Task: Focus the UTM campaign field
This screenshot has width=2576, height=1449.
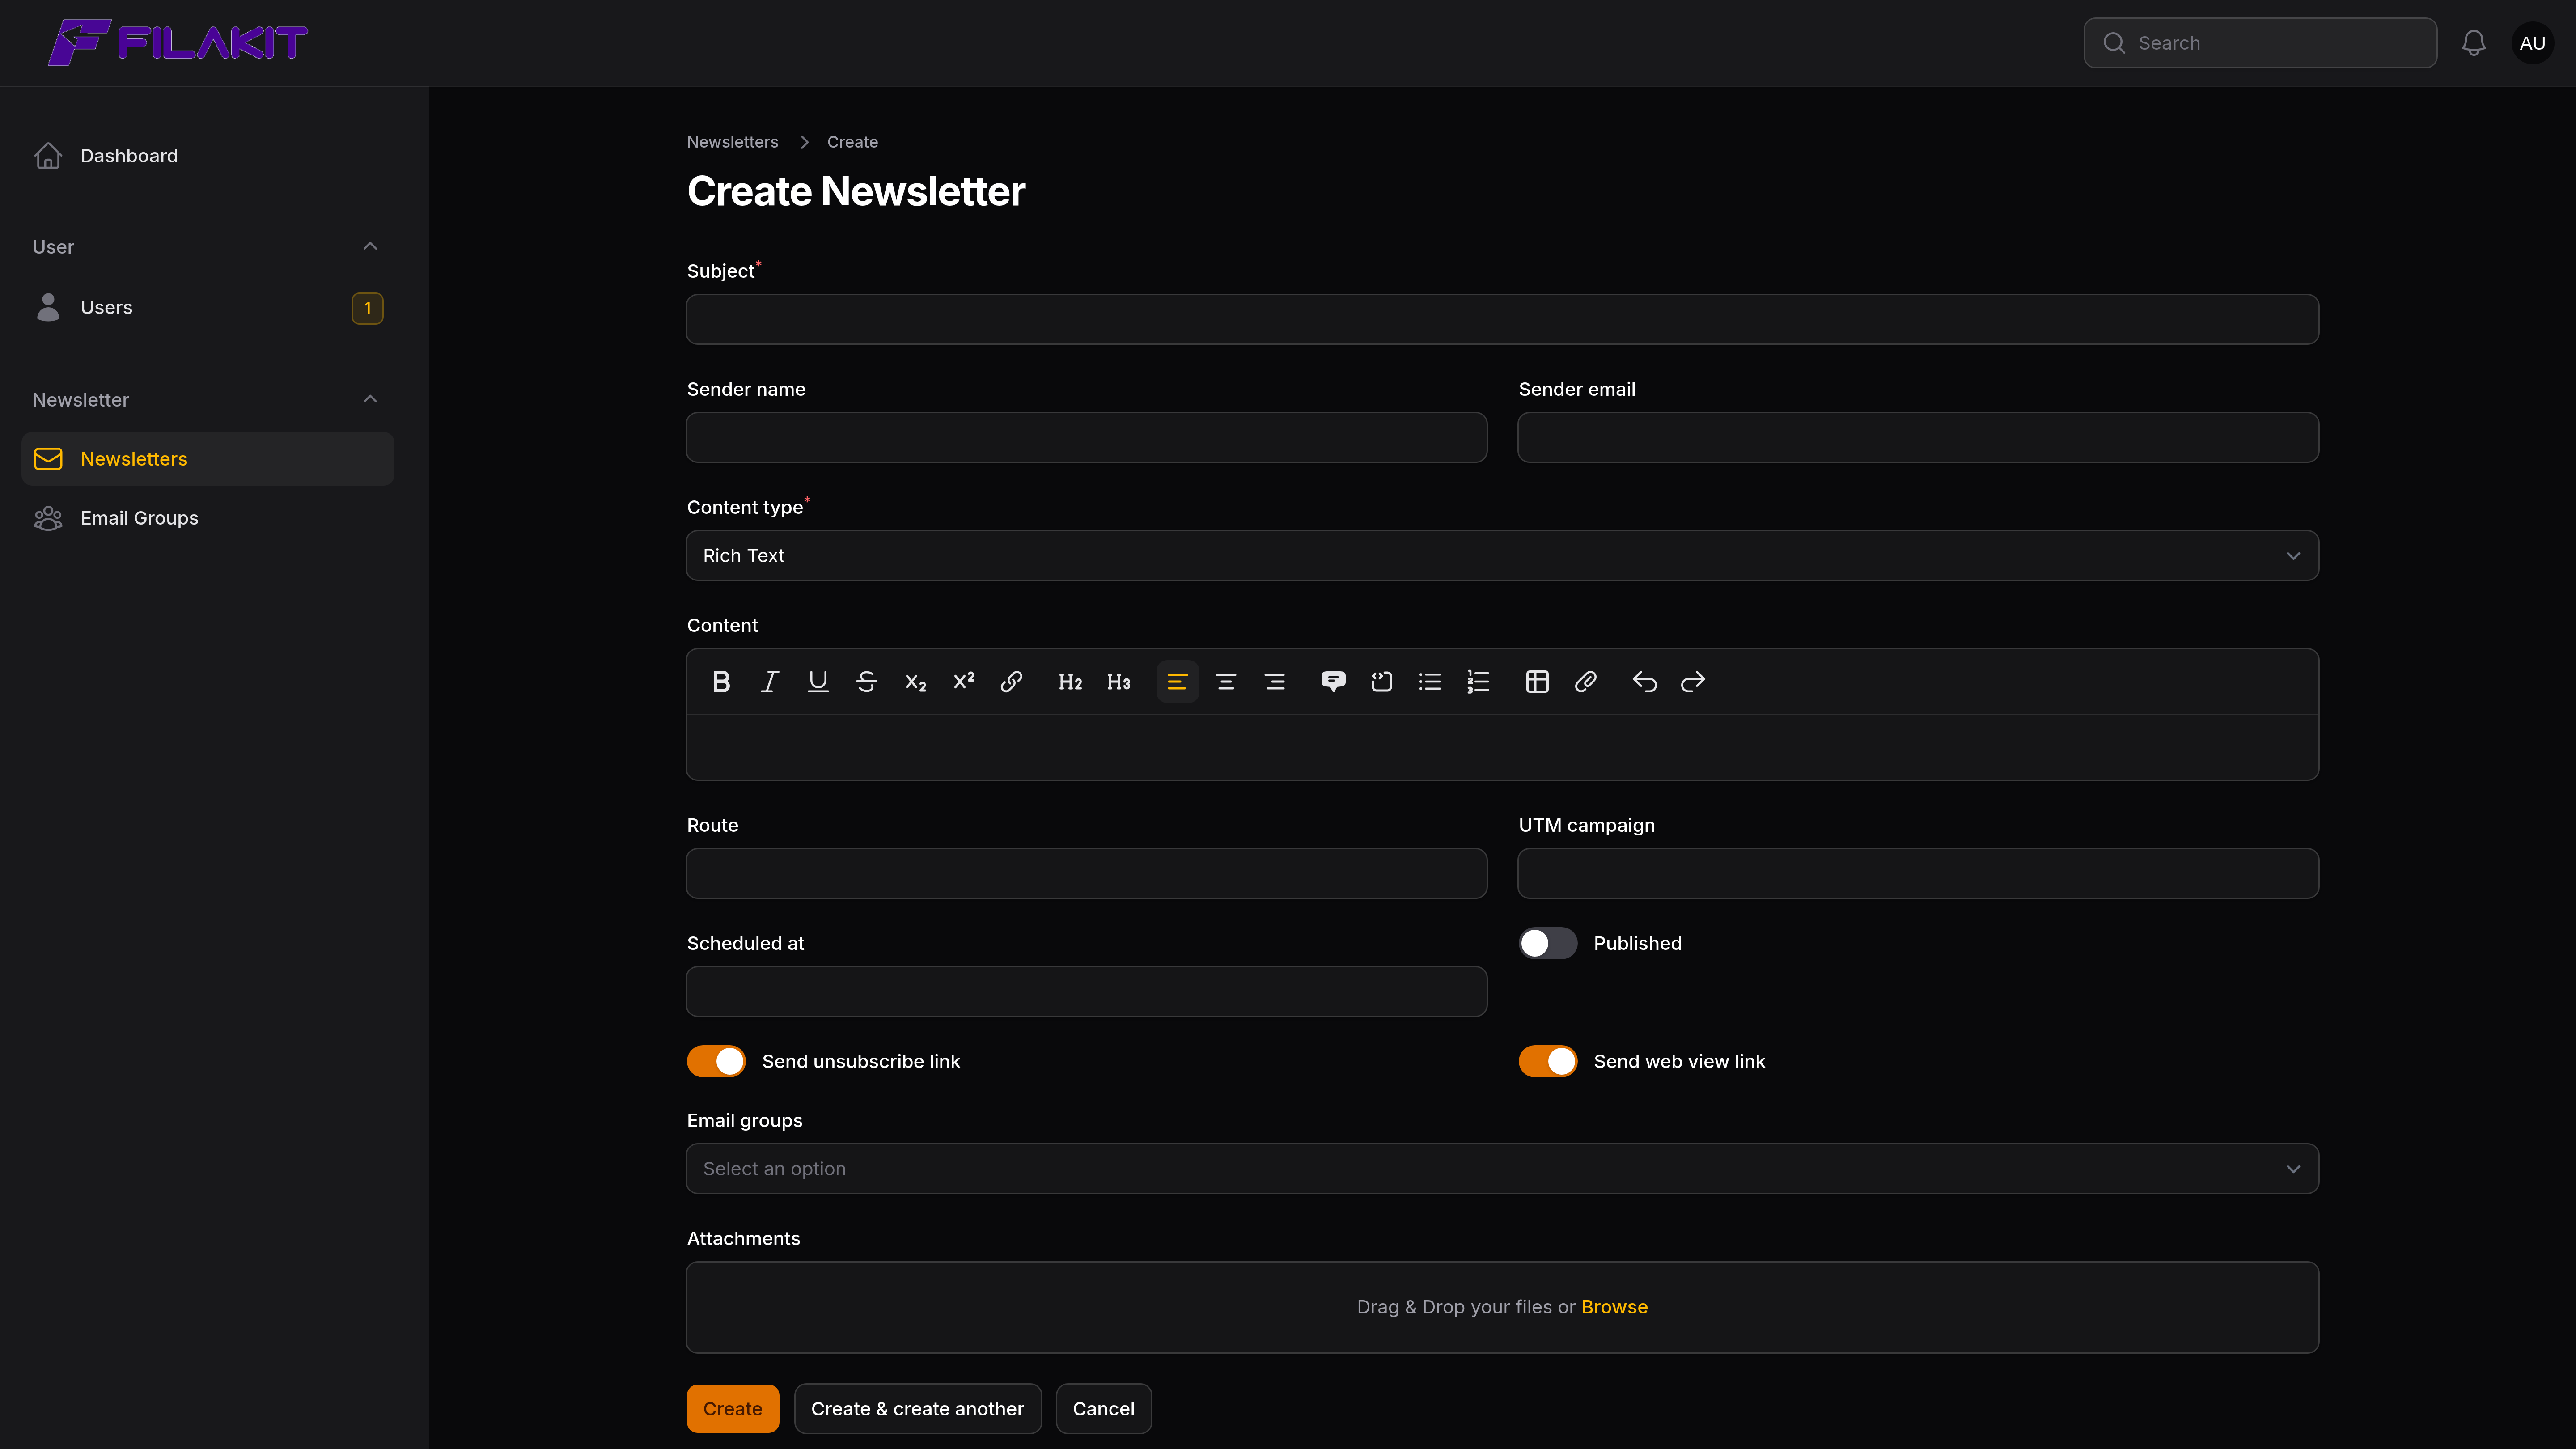Action: click(x=1918, y=873)
